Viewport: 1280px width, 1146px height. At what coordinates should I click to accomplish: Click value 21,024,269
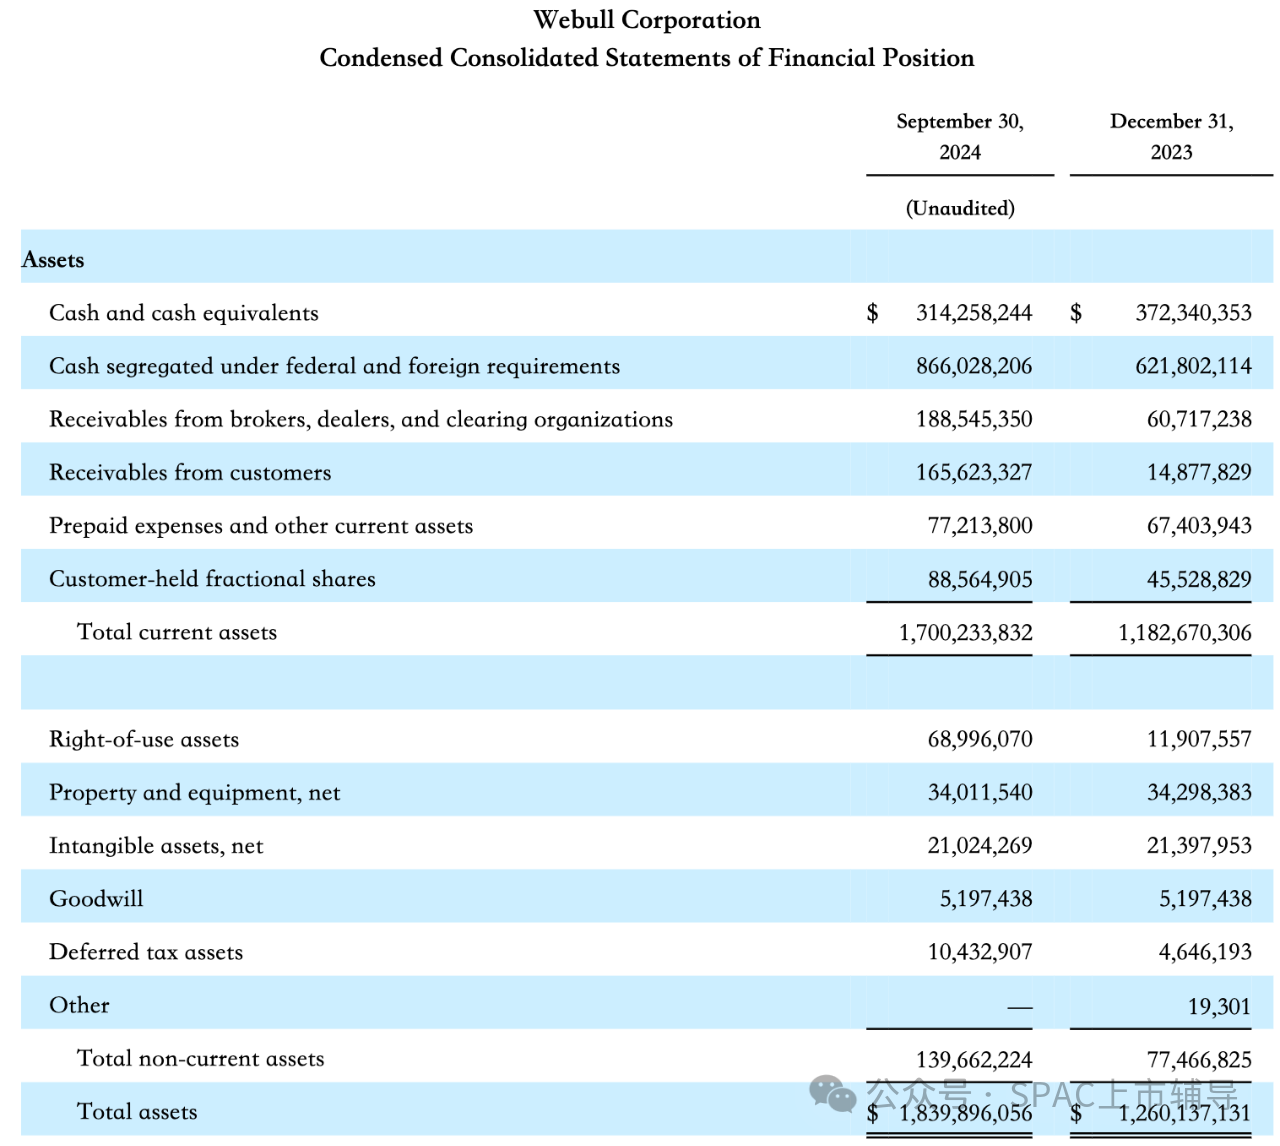tap(980, 846)
